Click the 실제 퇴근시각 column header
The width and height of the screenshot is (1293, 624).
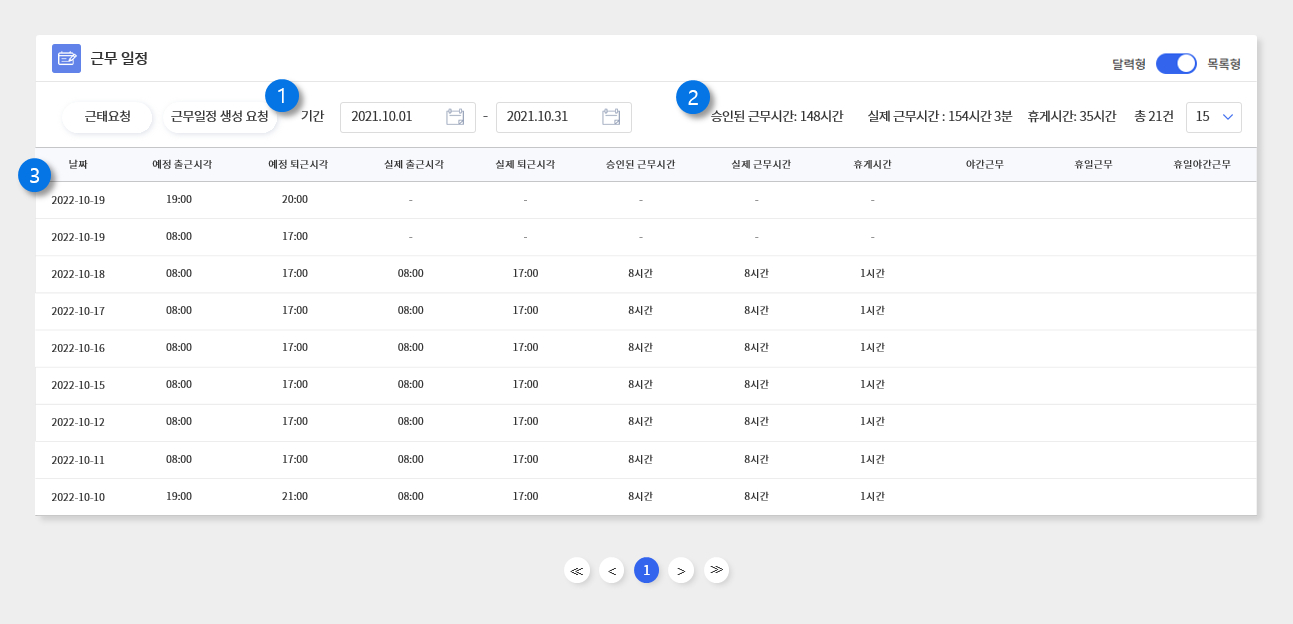[x=525, y=164]
